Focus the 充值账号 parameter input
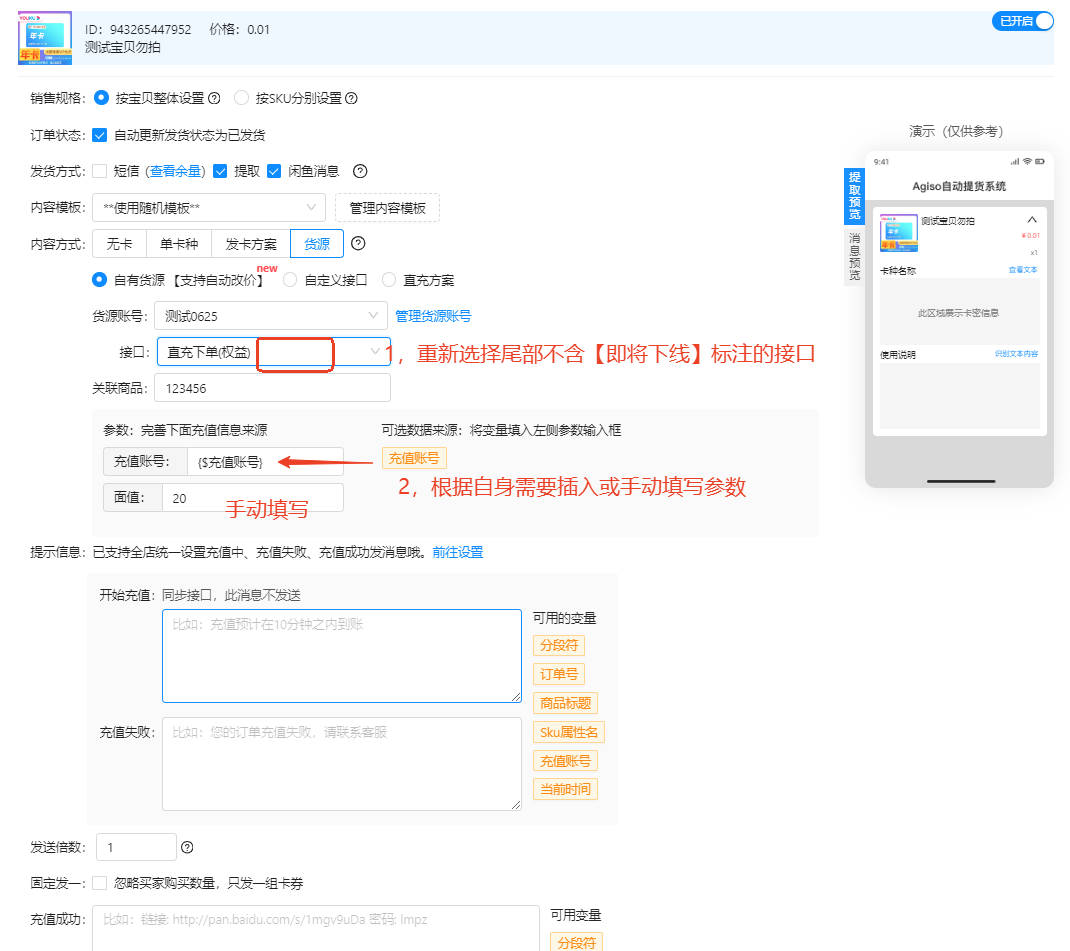Image resolution: width=1070 pixels, height=951 pixels. coord(265,462)
